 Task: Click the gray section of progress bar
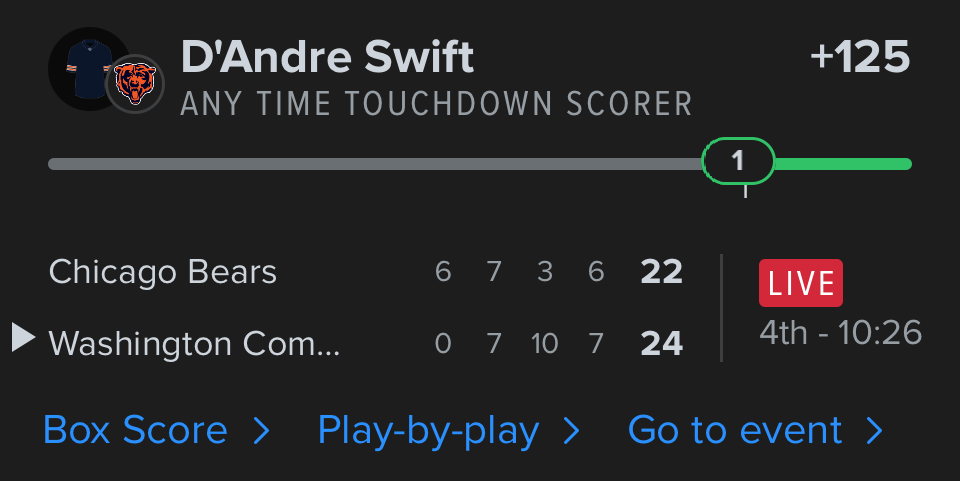point(375,164)
